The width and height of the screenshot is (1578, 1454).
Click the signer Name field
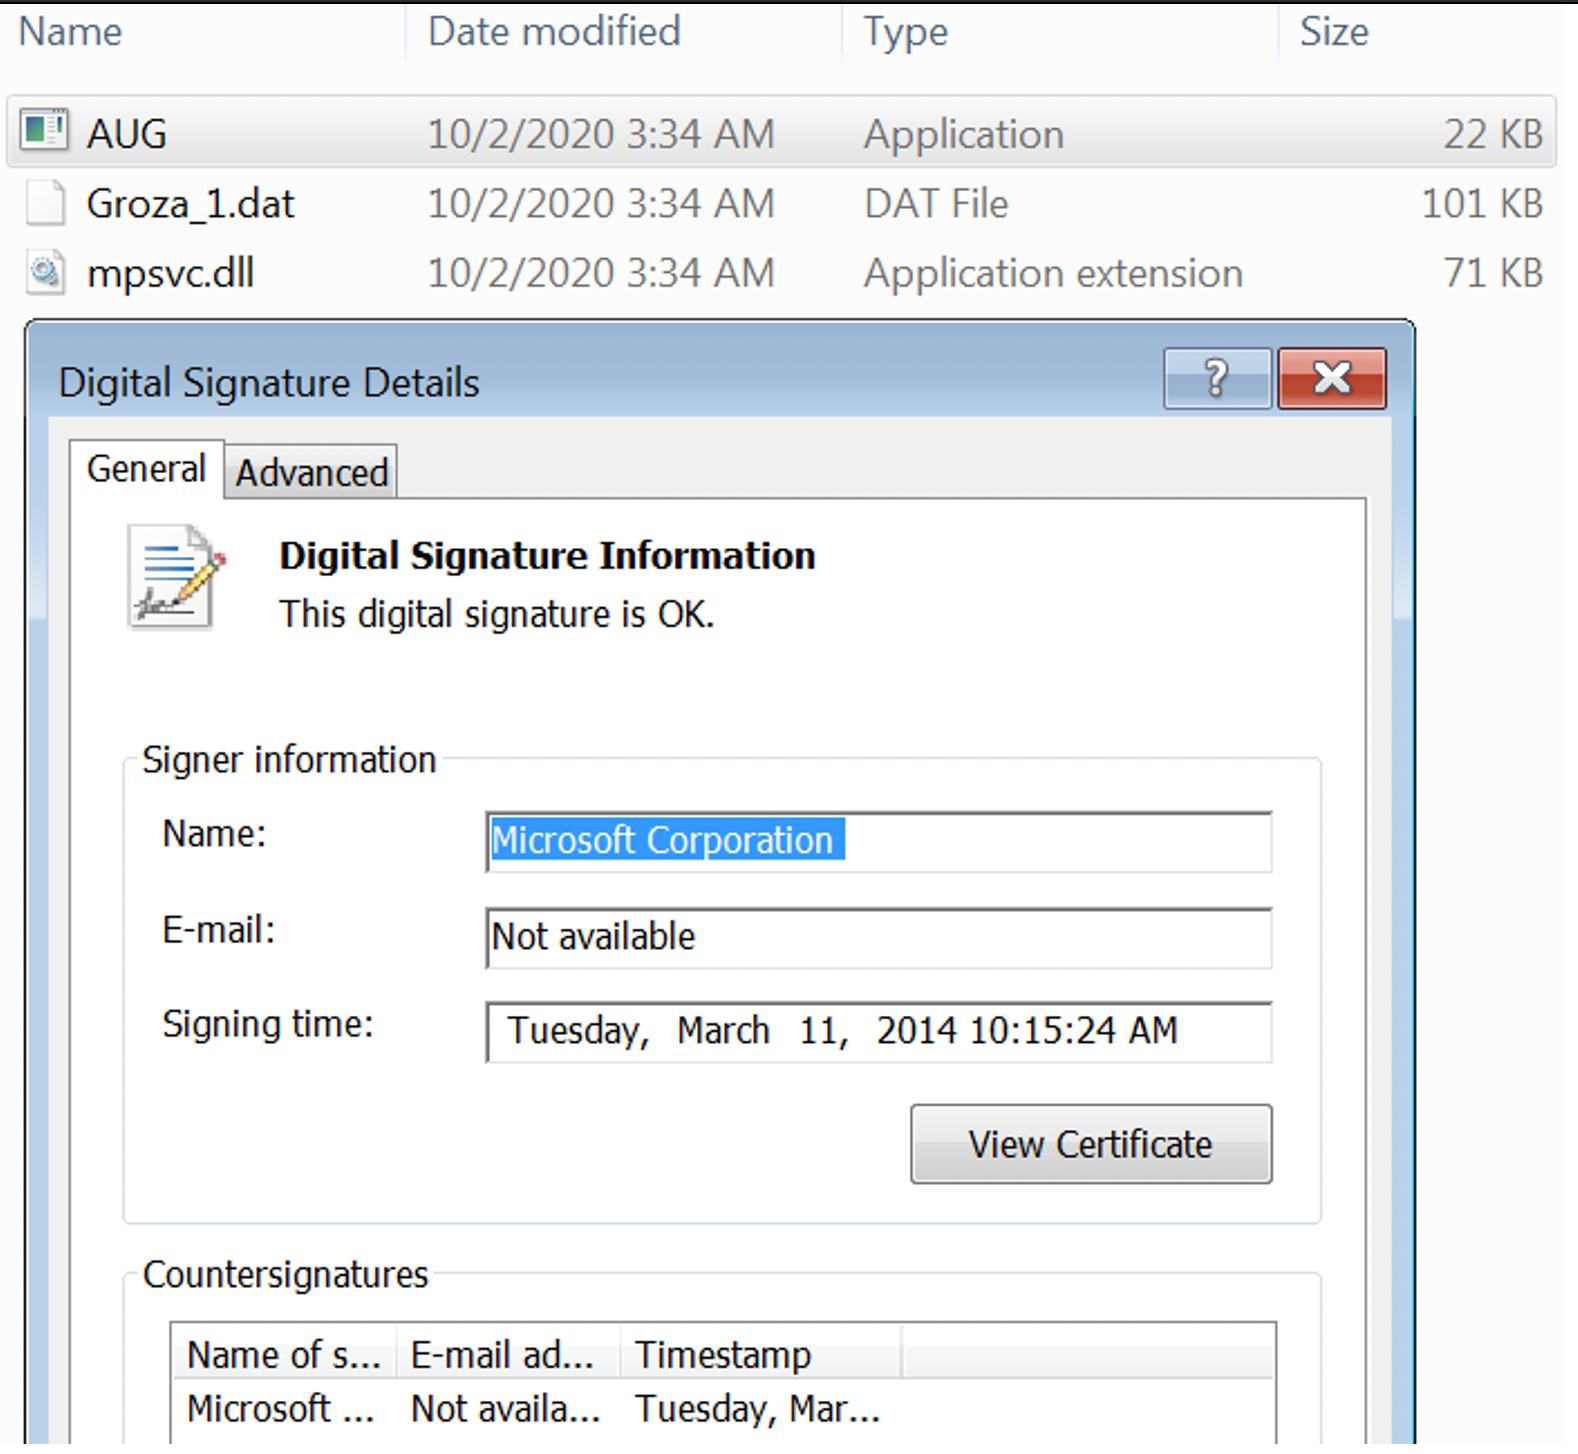point(879,841)
